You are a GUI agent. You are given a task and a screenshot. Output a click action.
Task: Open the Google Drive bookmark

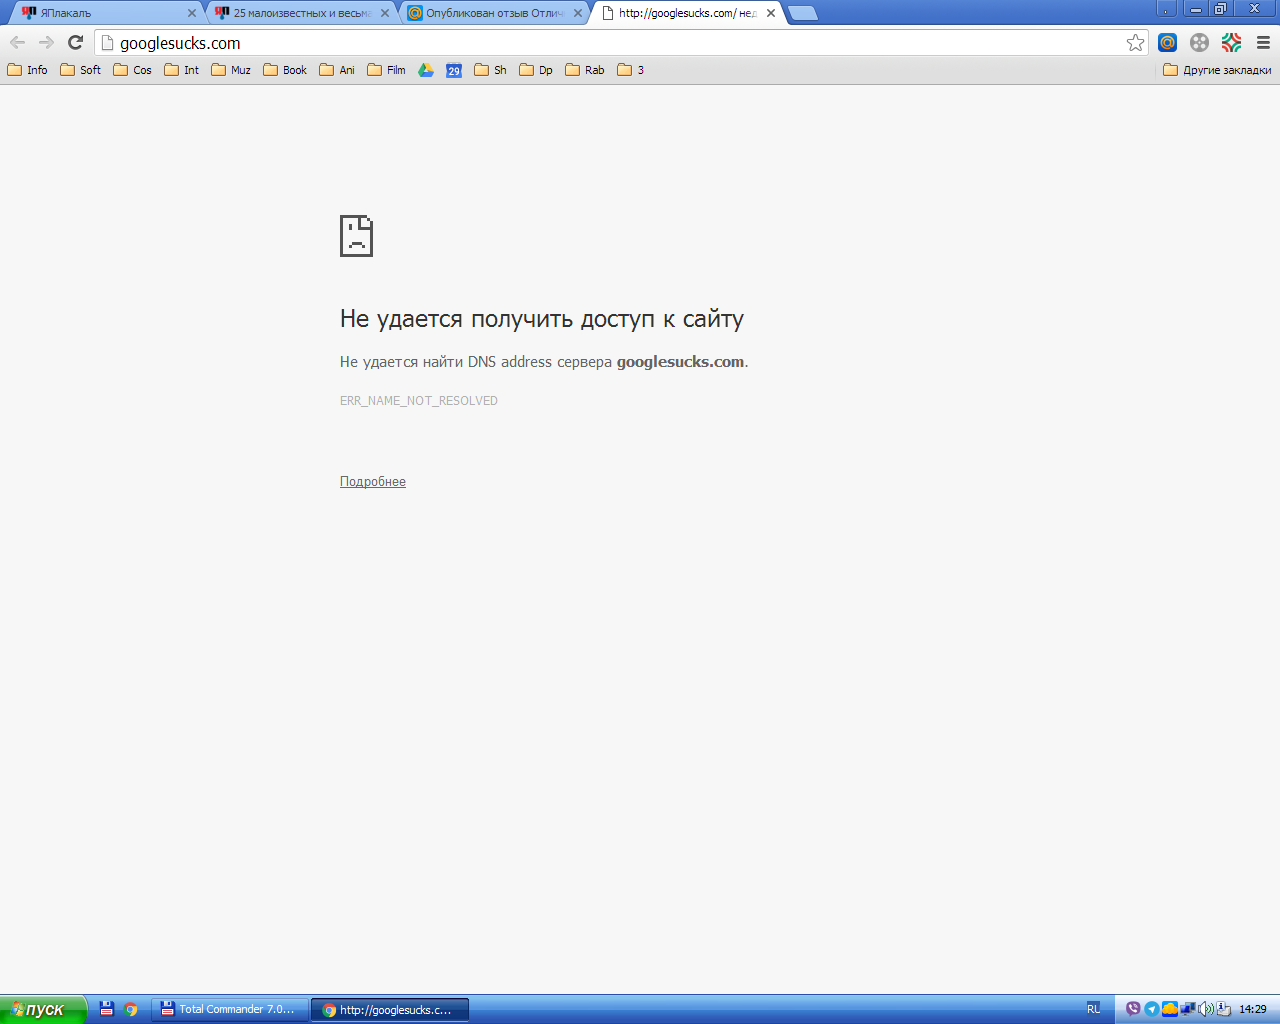click(426, 70)
